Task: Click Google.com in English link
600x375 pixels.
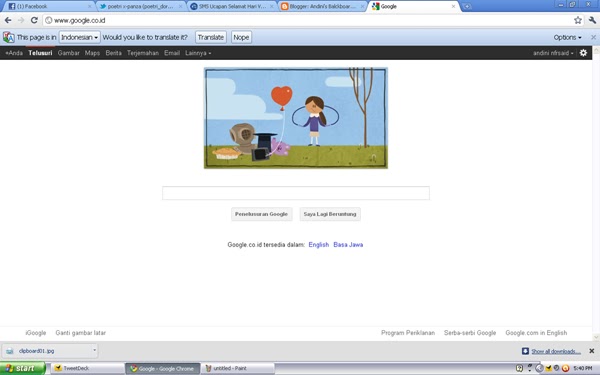Action: (x=536, y=333)
